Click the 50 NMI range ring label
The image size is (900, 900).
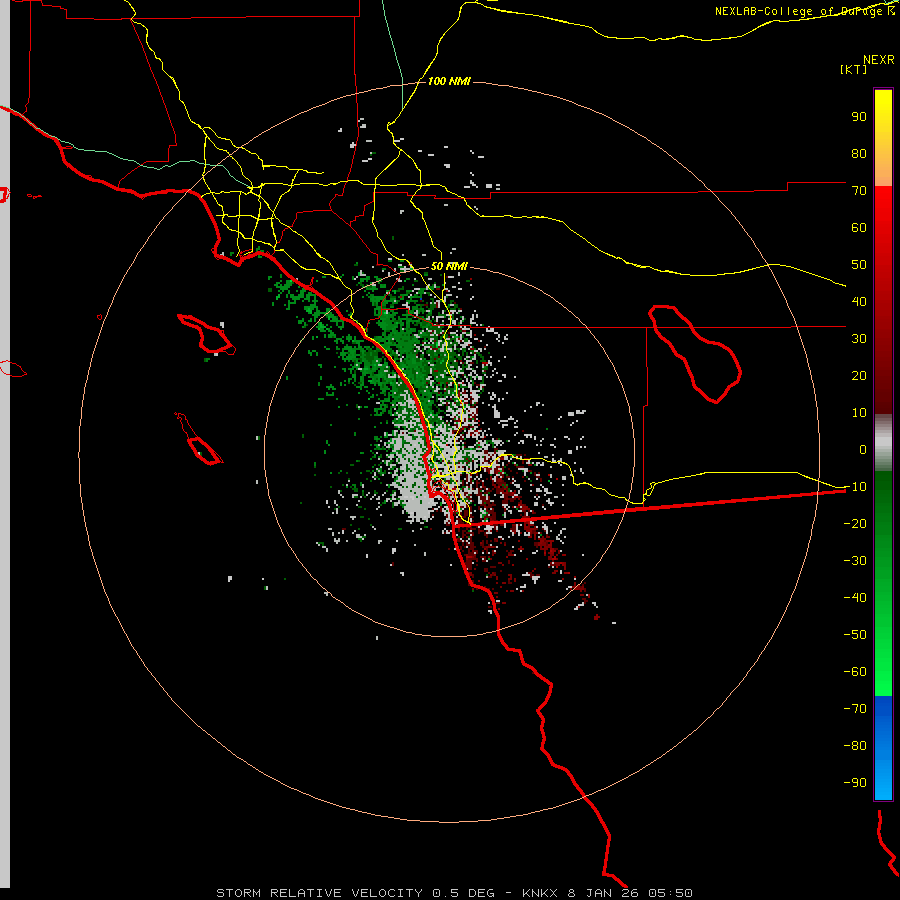coord(449,266)
